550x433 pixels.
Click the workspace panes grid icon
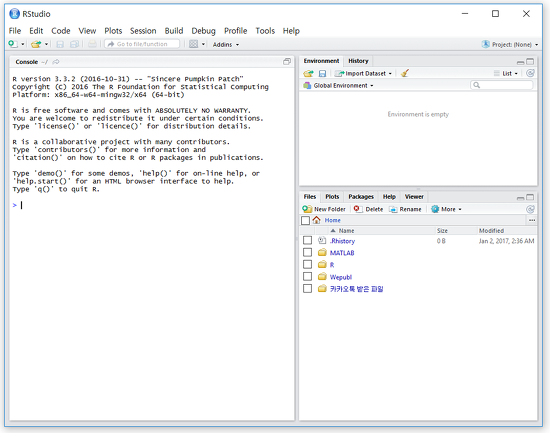tap(193, 44)
